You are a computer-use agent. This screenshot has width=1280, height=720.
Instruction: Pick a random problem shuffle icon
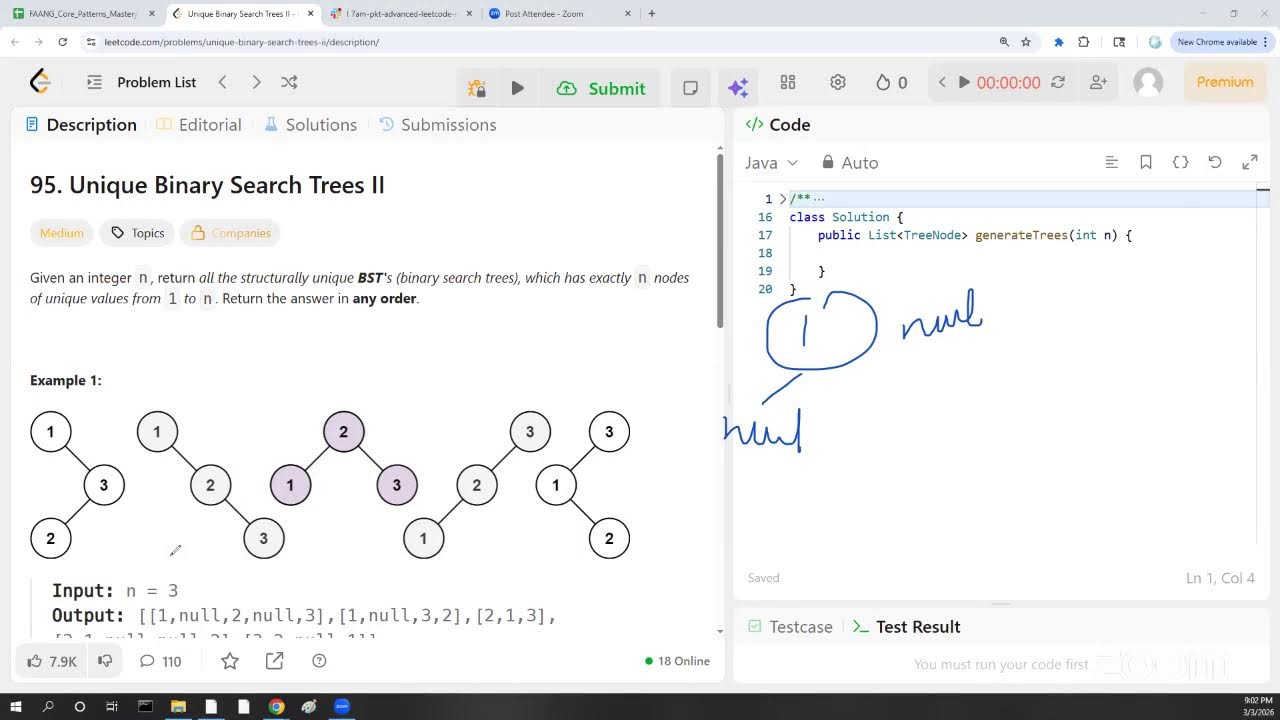289,82
